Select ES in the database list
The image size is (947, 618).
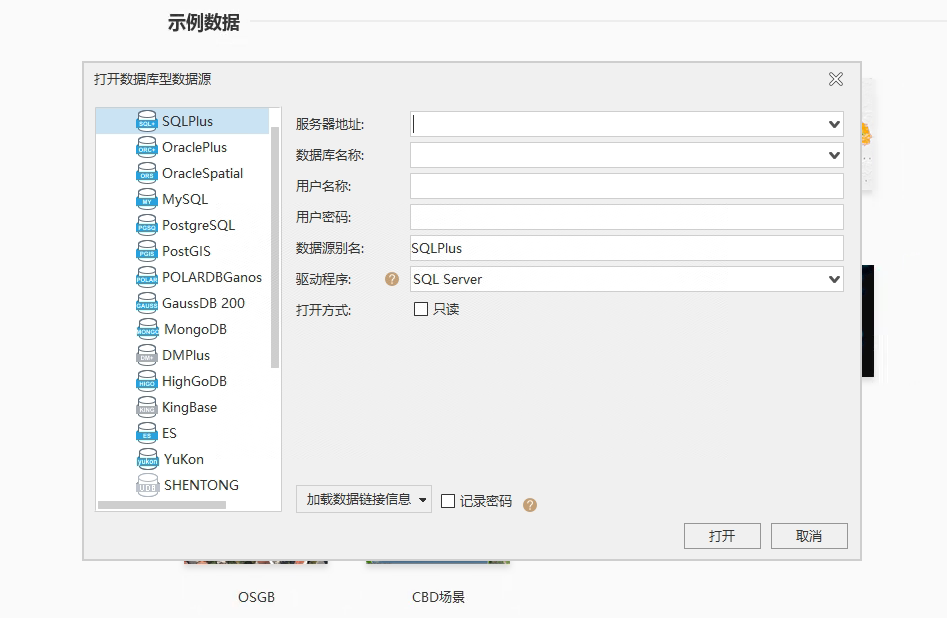click(x=169, y=433)
